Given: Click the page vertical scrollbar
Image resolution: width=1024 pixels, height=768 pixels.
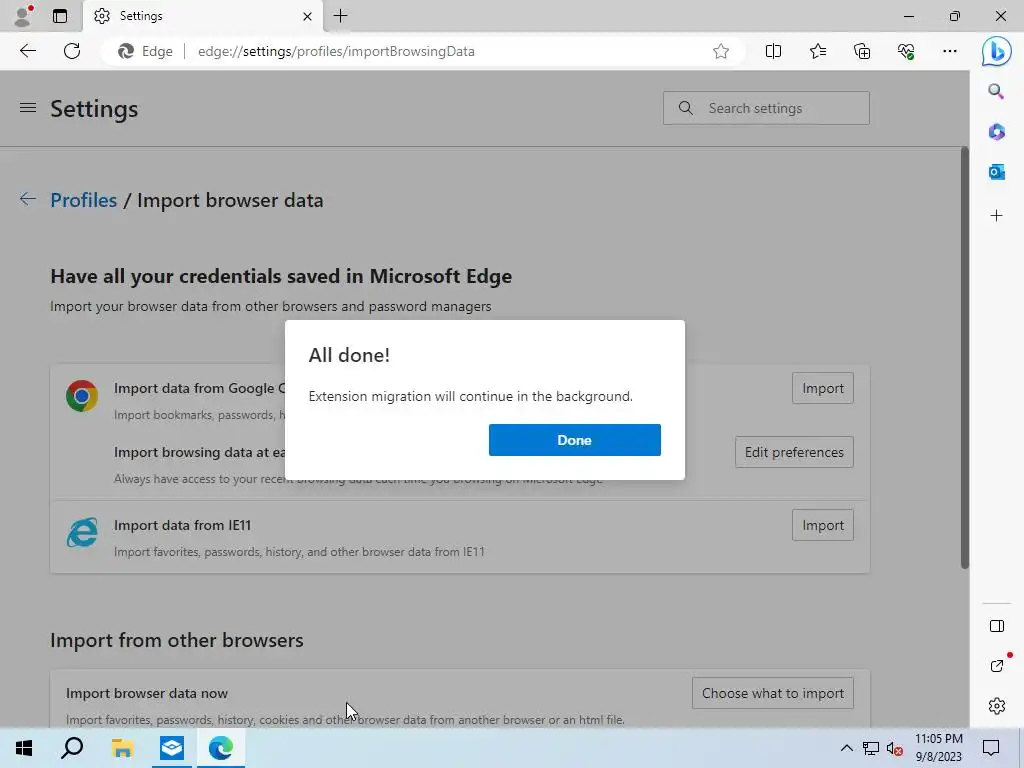Looking at the screenshot, I should (x=965, y=358).
